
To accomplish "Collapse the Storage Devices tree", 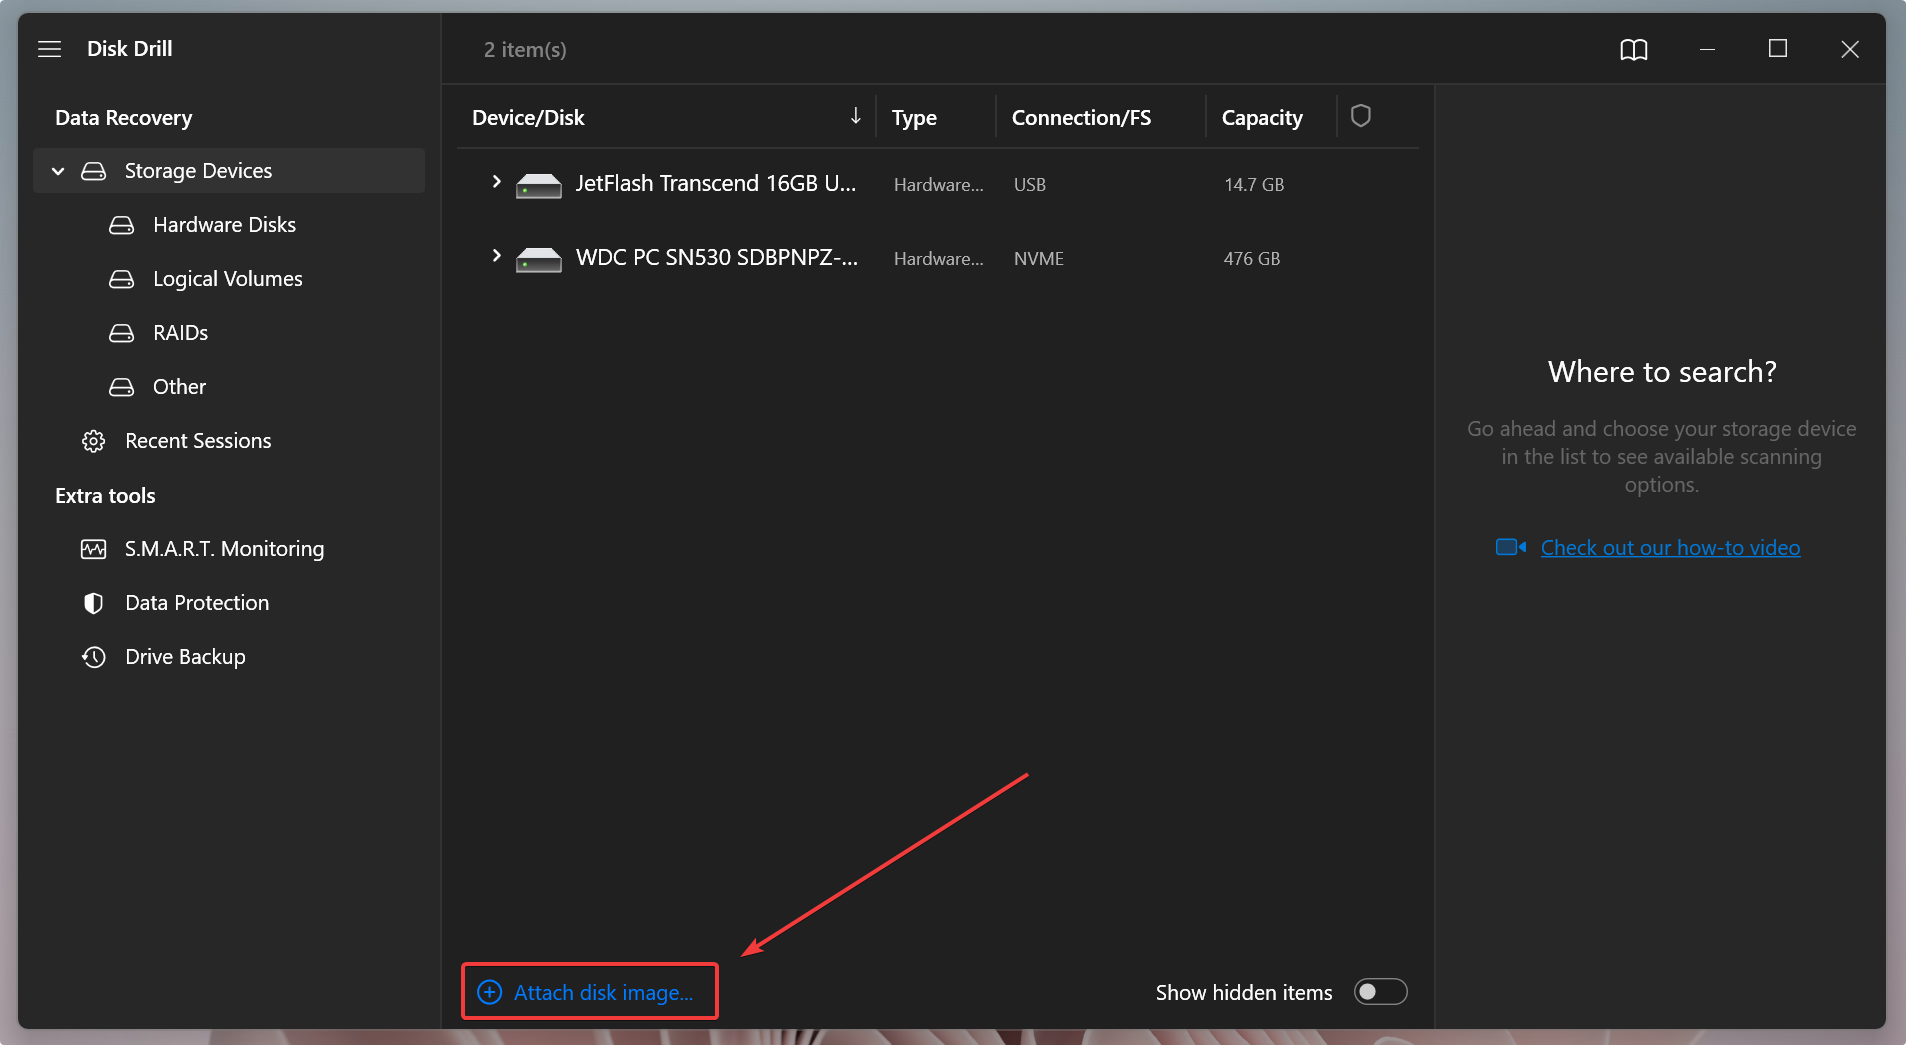I will [58, 171].
